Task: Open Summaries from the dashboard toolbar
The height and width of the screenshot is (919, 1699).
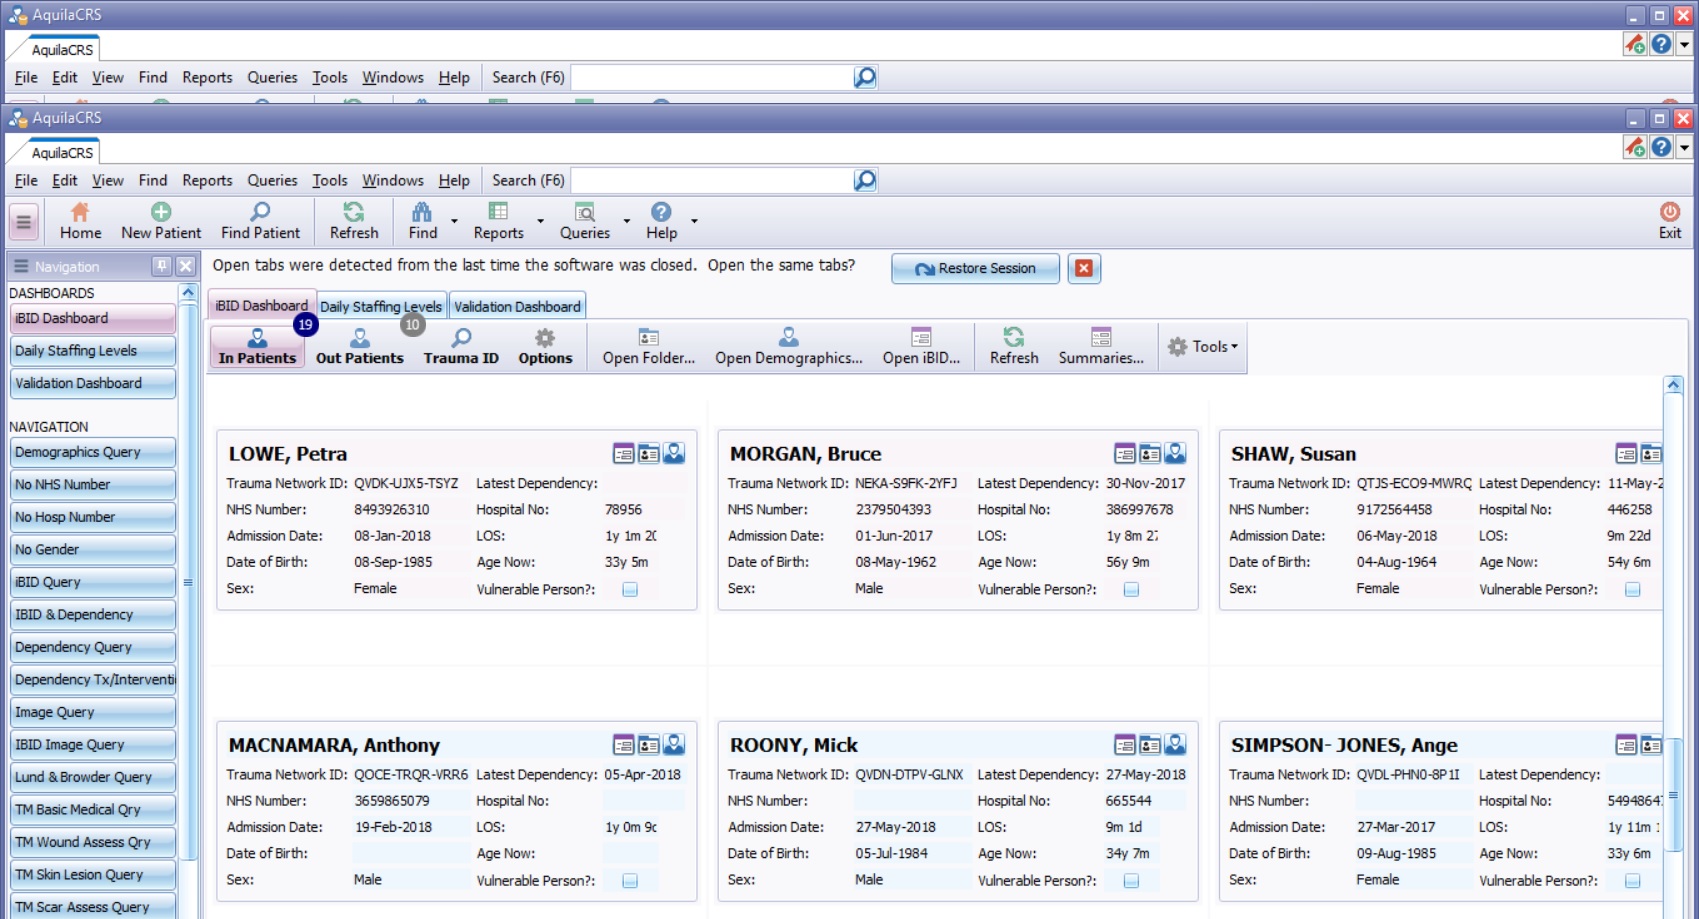Action: click(x=1100, y=346)
